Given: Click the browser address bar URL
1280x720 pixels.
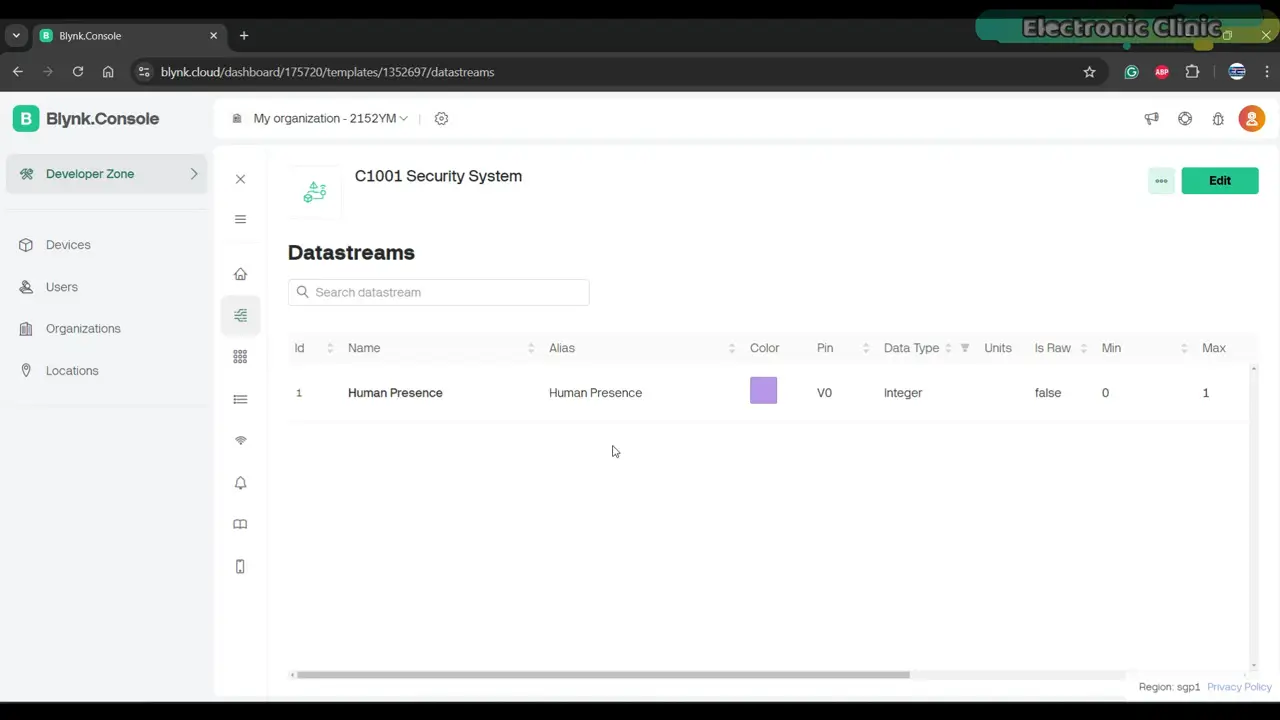Looking at the screenshot, I should [x=327, y=72].
